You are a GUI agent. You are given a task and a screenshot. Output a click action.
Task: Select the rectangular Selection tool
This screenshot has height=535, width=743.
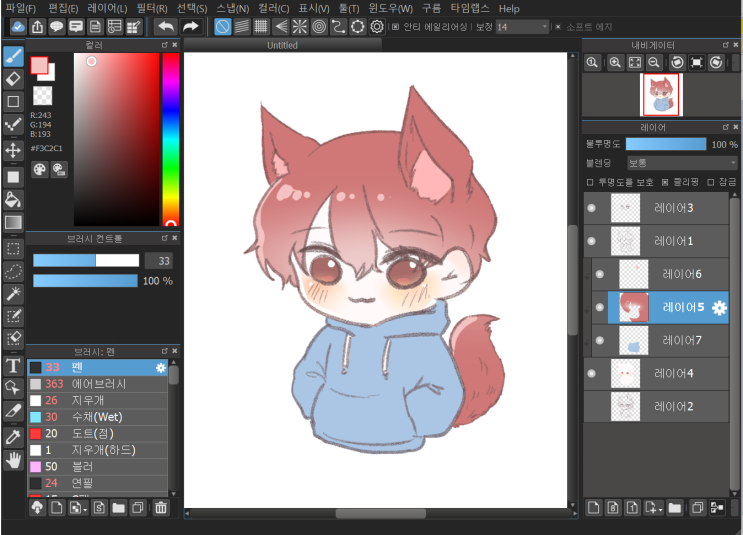click(x=13, y=249)
